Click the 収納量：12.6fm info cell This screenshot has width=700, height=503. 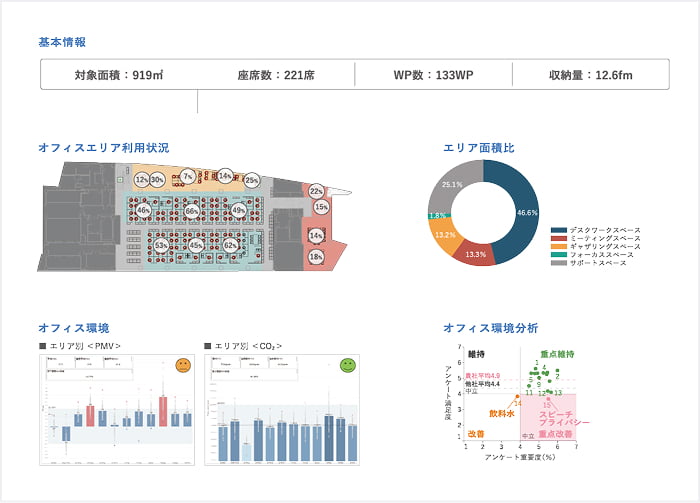(590, 75)
